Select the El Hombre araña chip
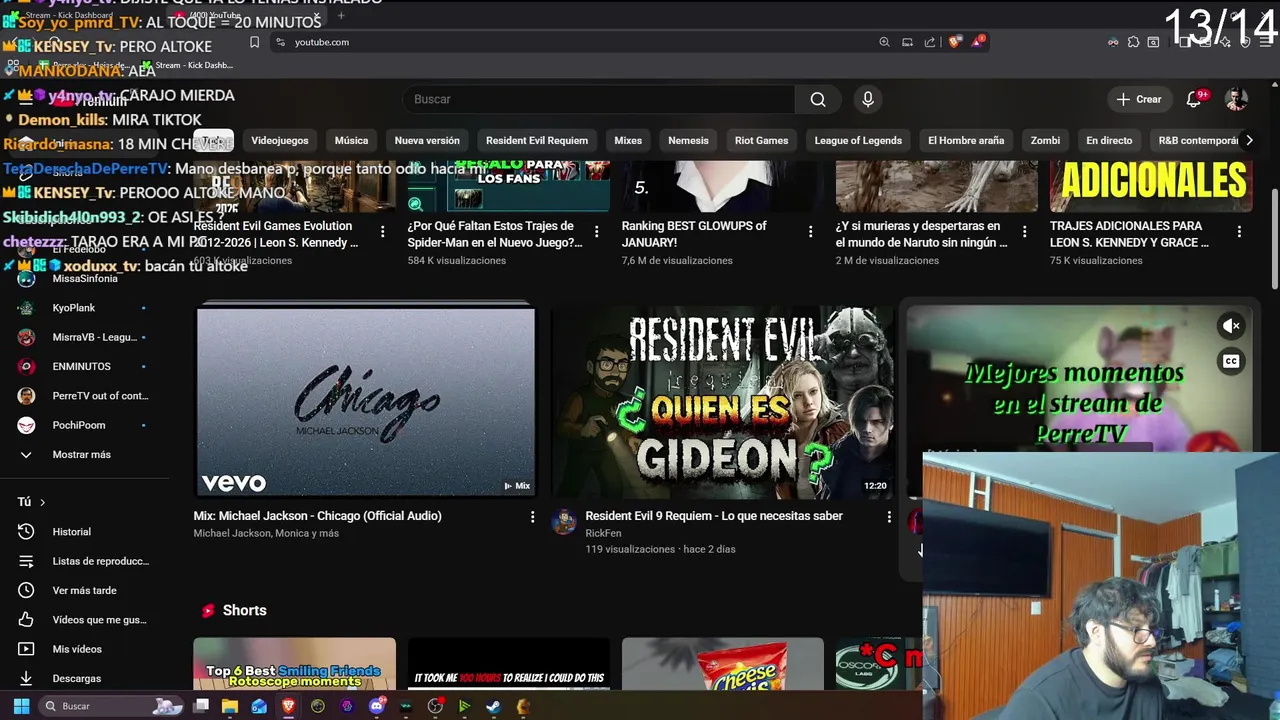This screenshot has height=720, width=1280. coord(966,140)
